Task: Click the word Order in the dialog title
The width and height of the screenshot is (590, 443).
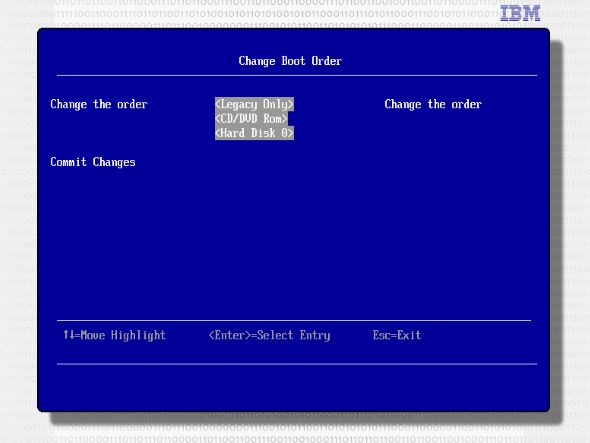Action: [x=327, y=61]
